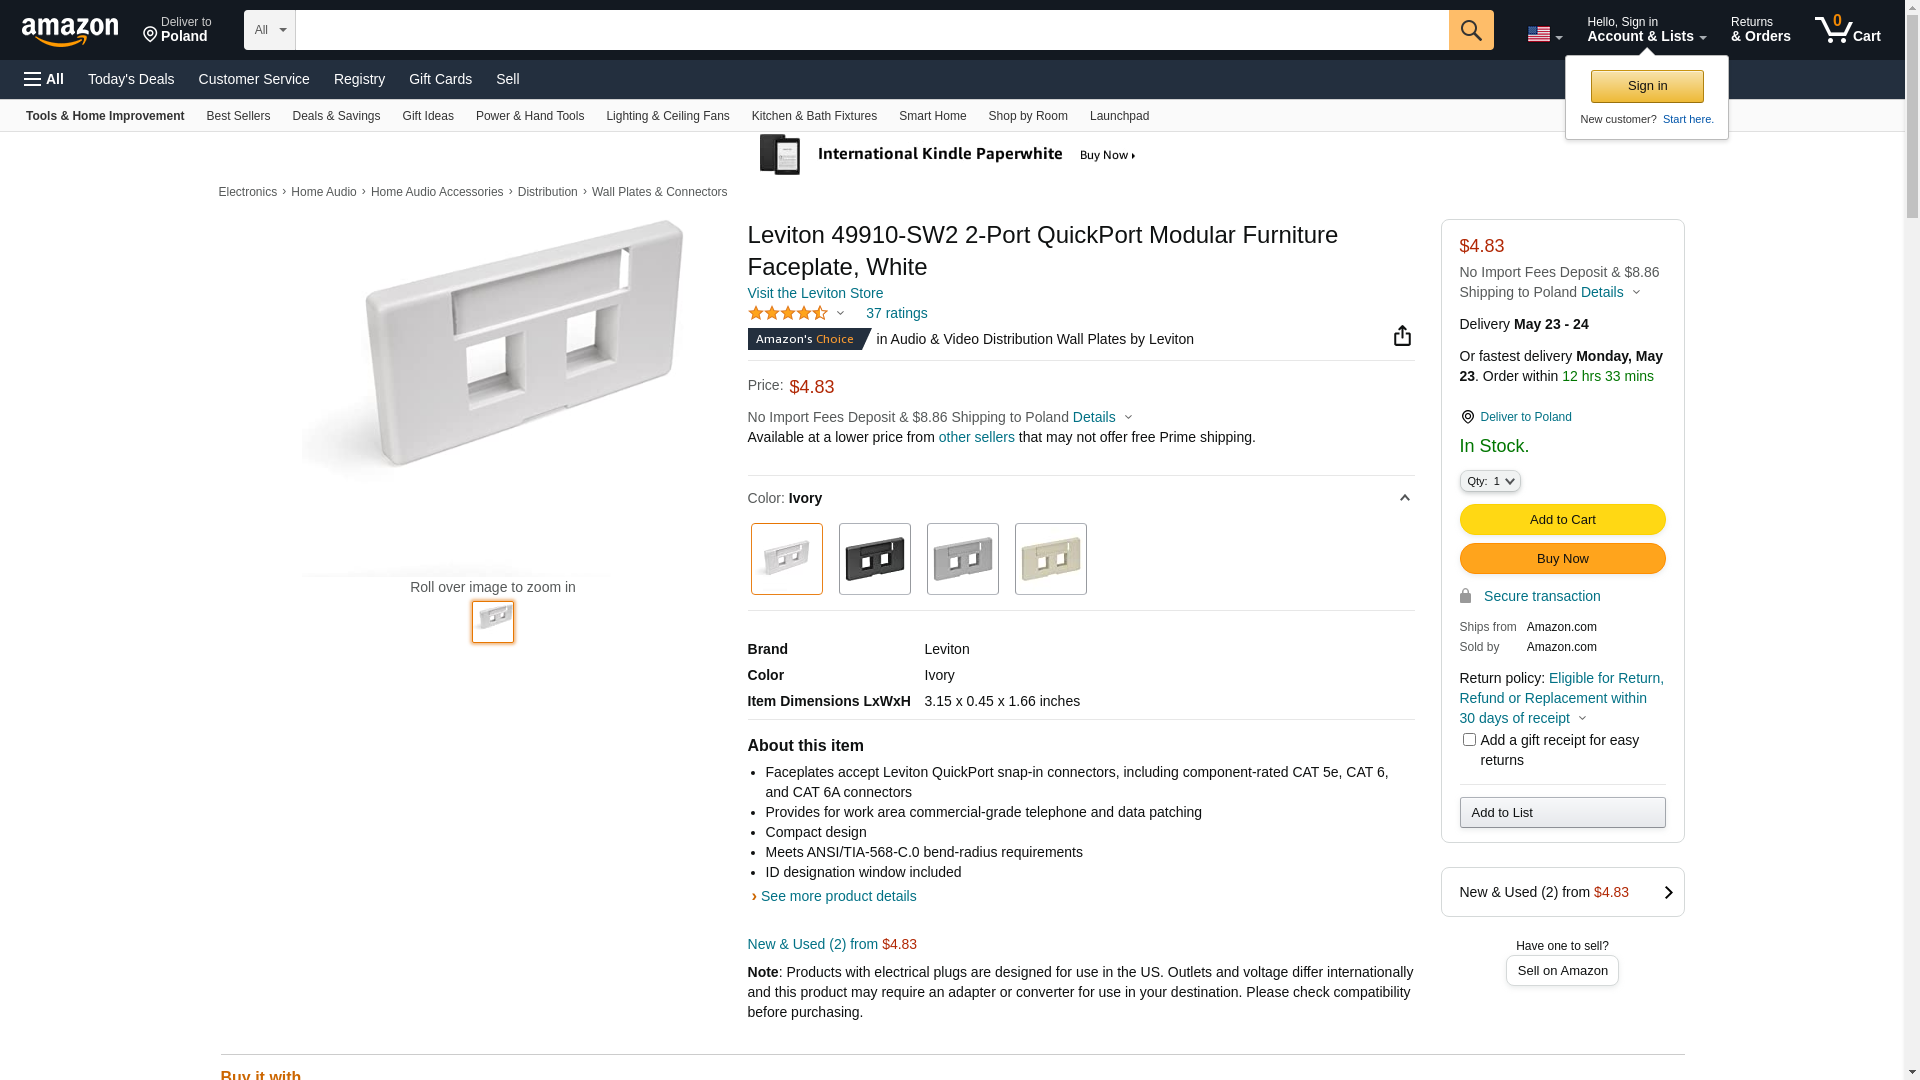The width and height of the screenshot is (1920, 1080).
Task: Click the Deliver to Poland location icon
Action: click(x=1467, y=417)
